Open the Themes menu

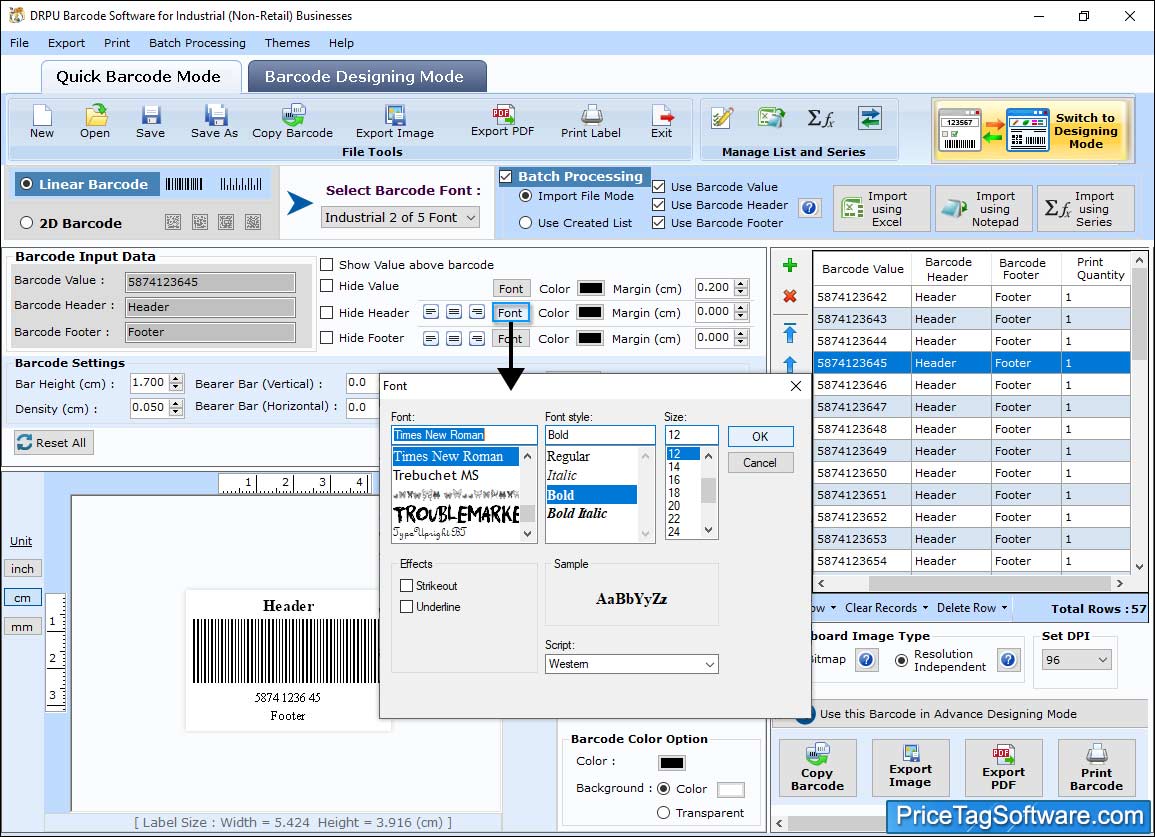pos(287,43)
